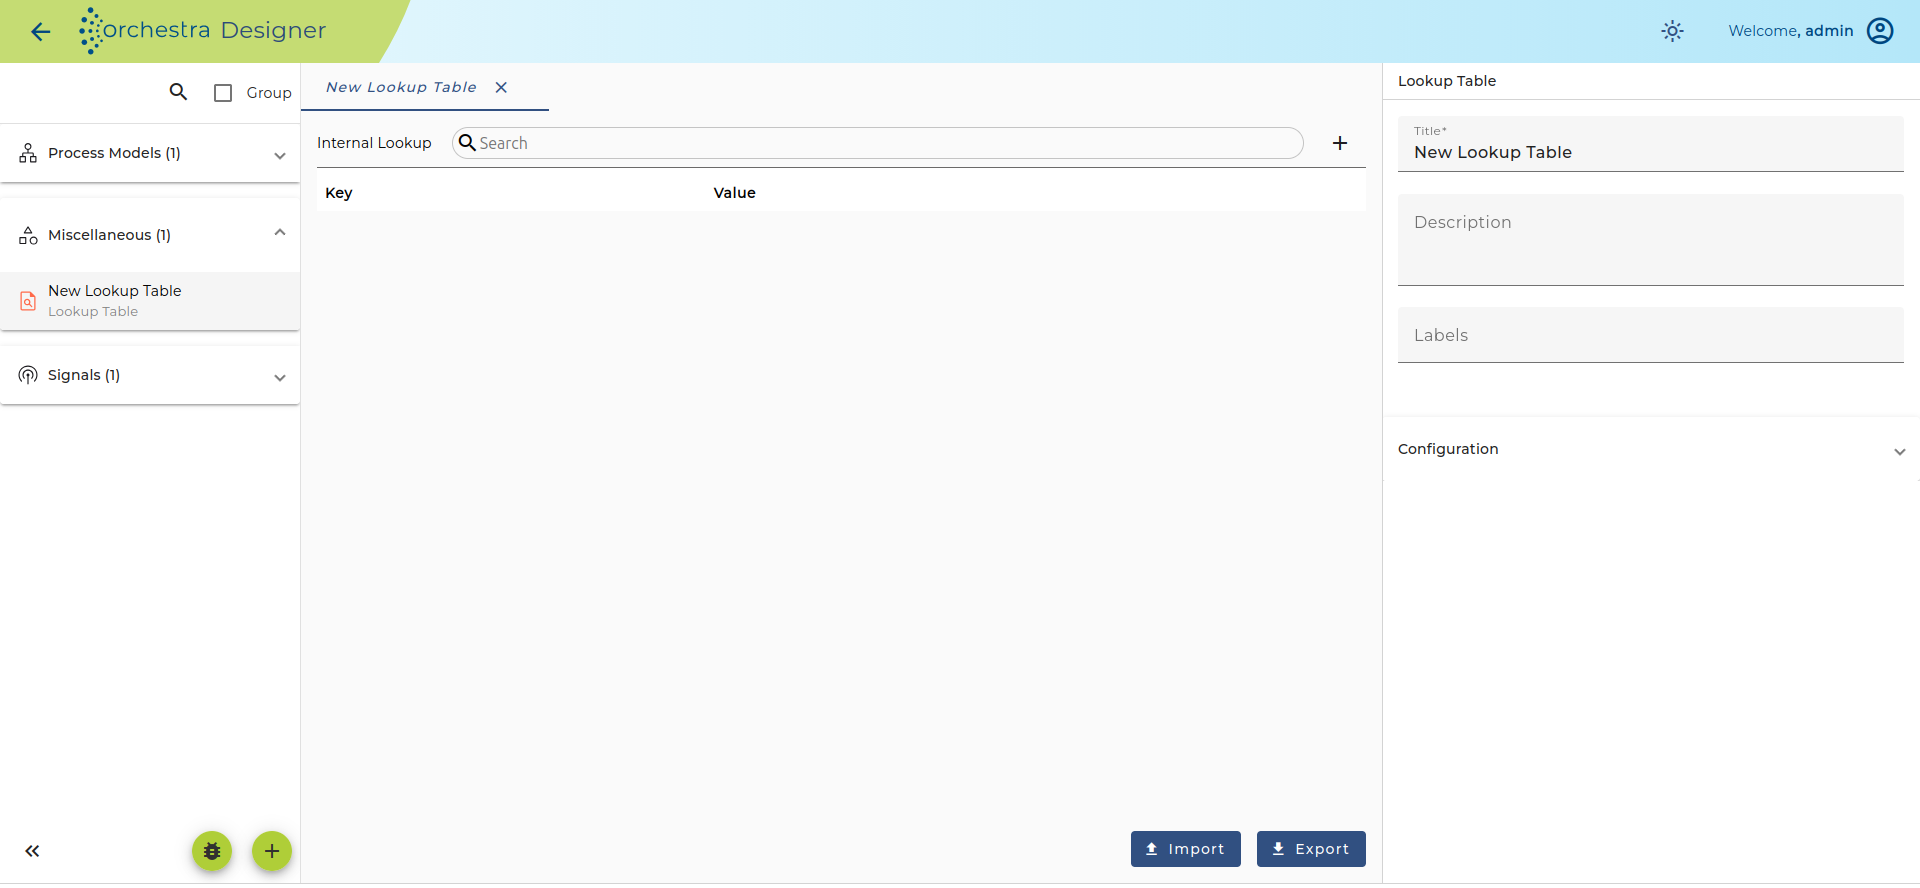Click the Export button
This screenshot has height=888, width=1920.
(x=1311, y=849)
